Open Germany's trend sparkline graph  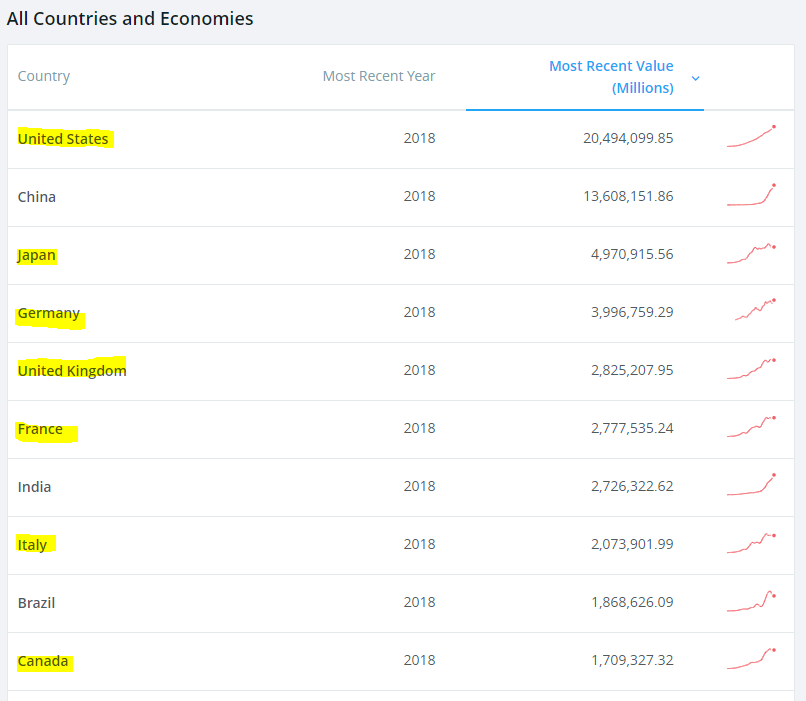click(755, 310)
